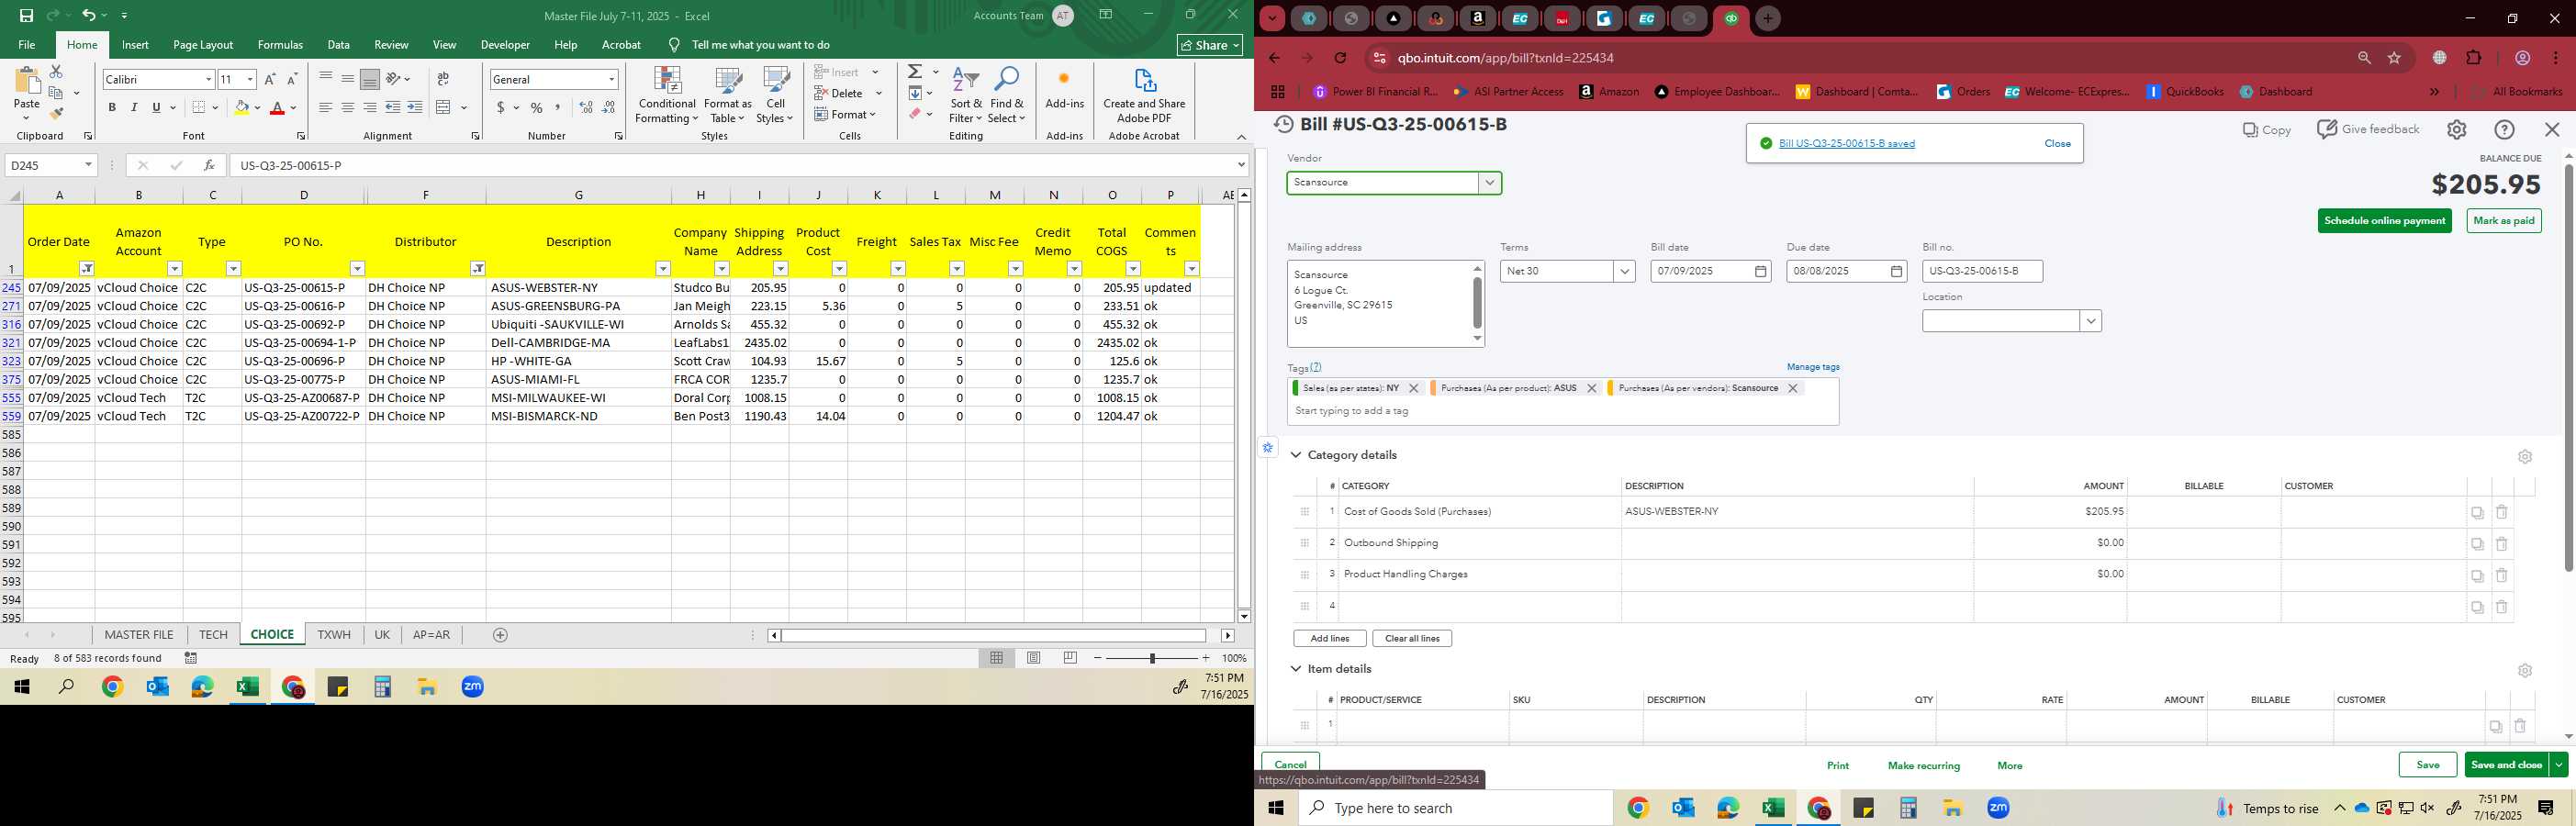Switch to the MASTER FILE sheet tab

tap(139, 635)
